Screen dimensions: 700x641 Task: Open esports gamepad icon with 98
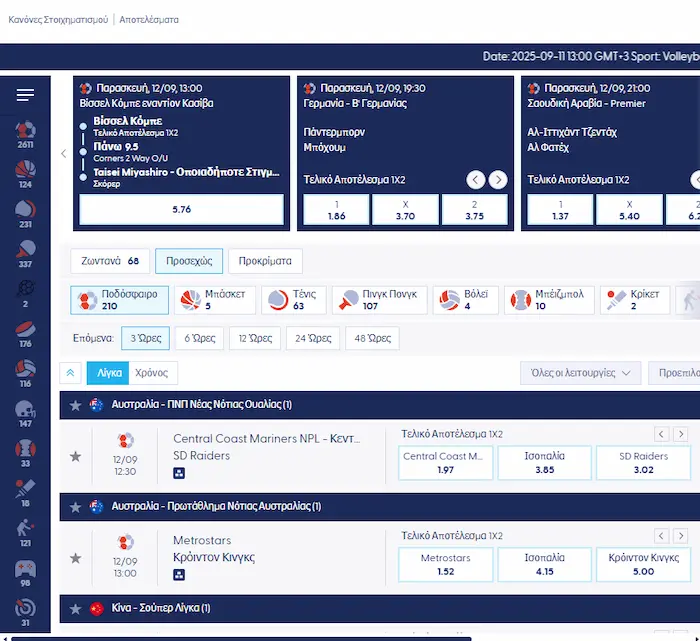[25, 570]
